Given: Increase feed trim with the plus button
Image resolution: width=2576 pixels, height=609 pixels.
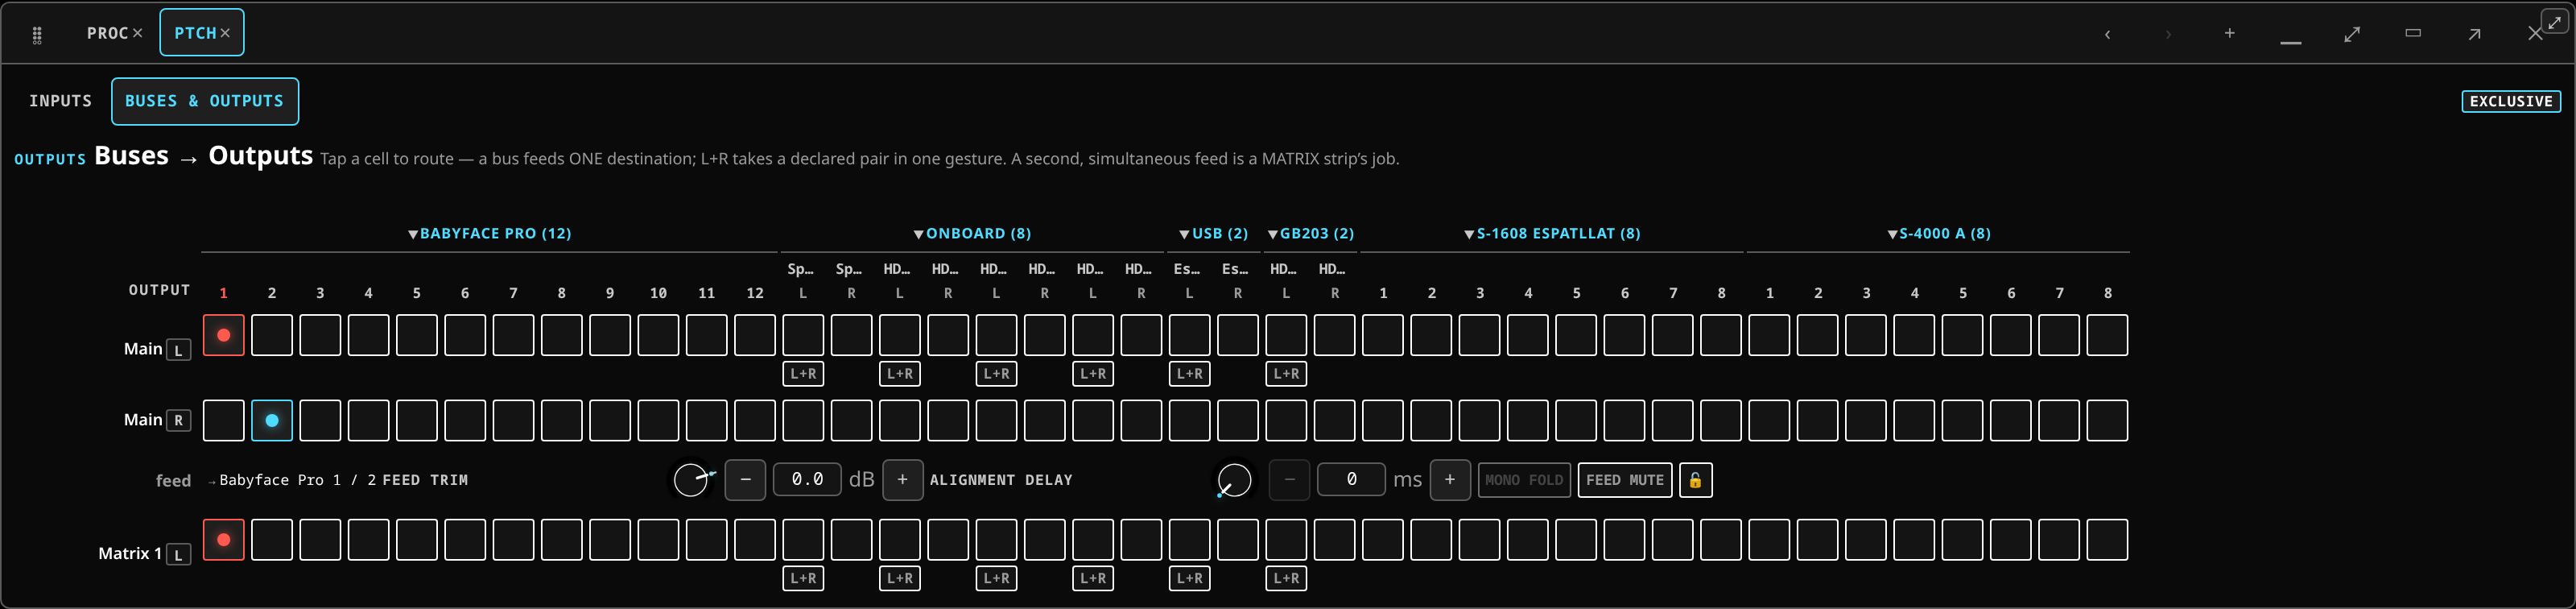Looking at the screenshot, I should 902,480.
